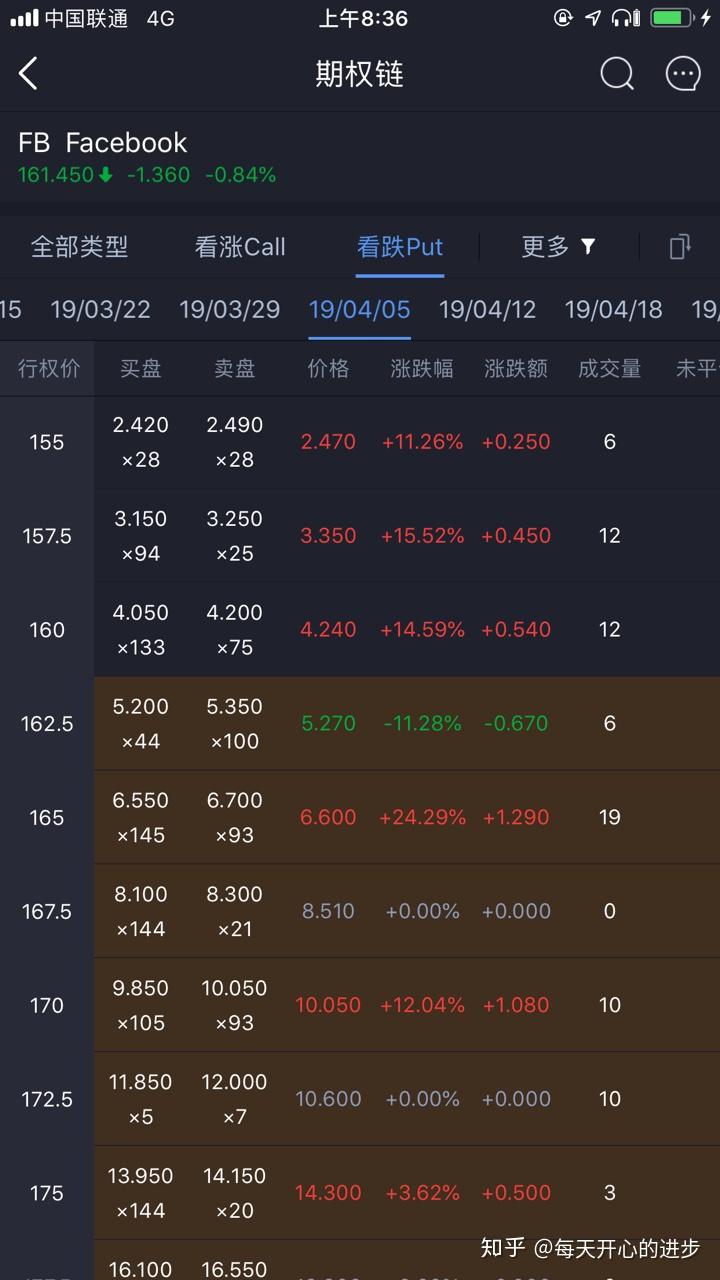Select the 看跌Put tab
Screen dimensions: 720x1280
pos(400,247)
